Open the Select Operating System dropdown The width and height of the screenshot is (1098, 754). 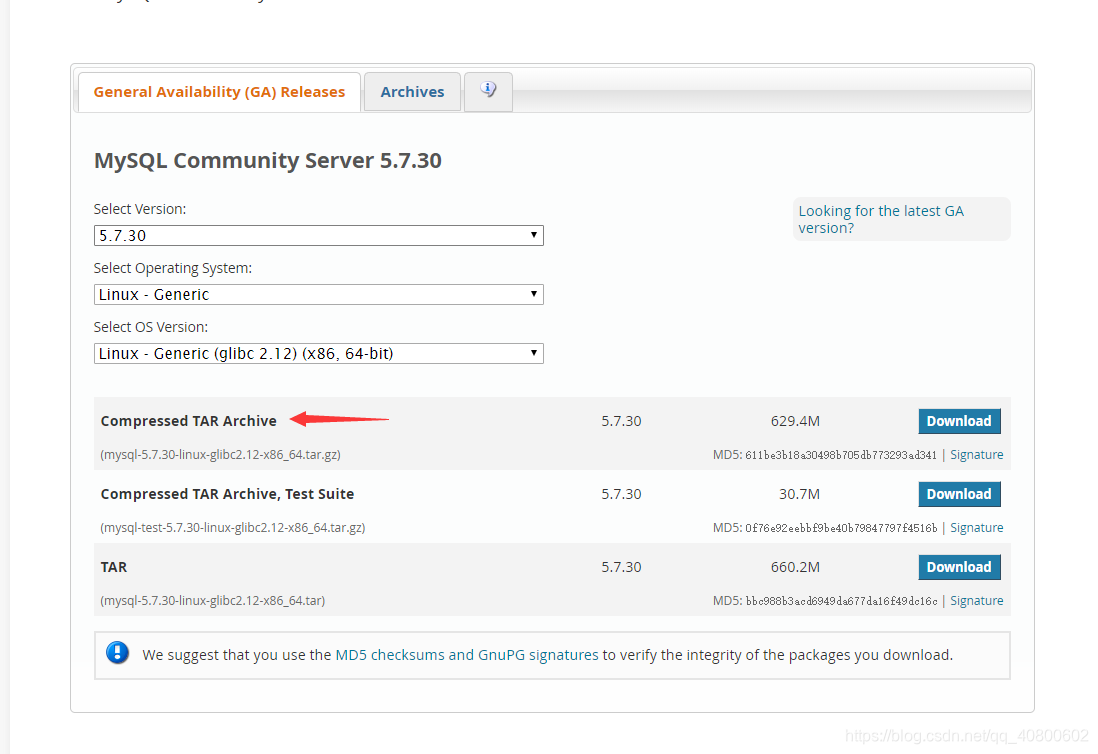[x=319, y=294]
